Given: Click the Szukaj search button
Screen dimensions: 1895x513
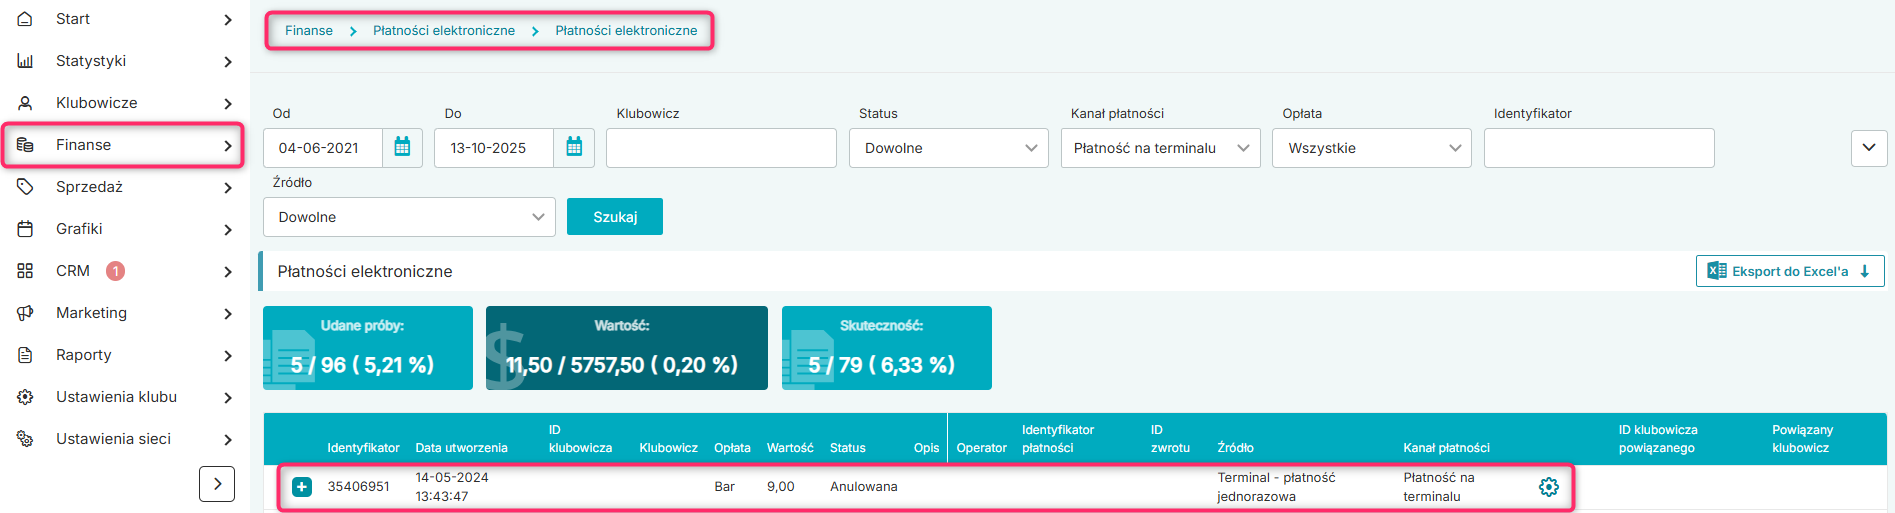Looking at the screenshot, I should 614,217.
